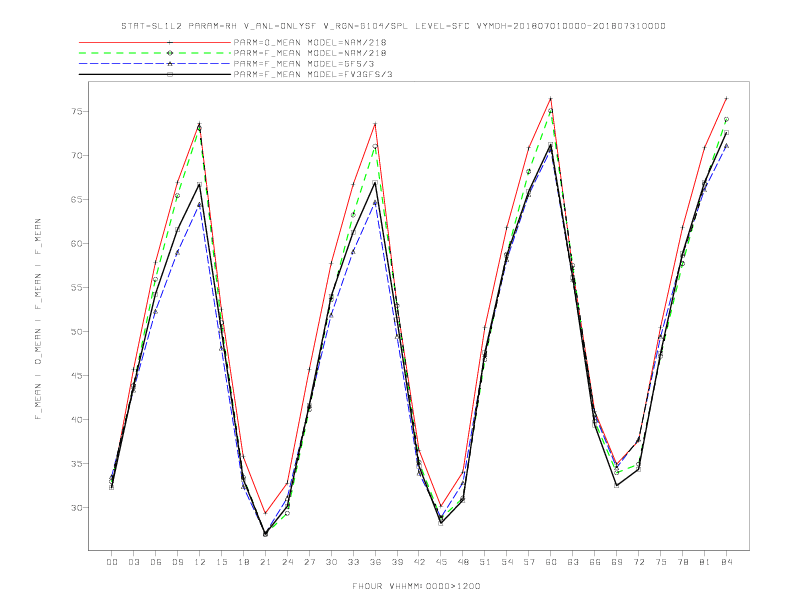This screenshot has height=612, width=792.
Task: Click y-axis tick label 50
Action: [x=75, y=332]
